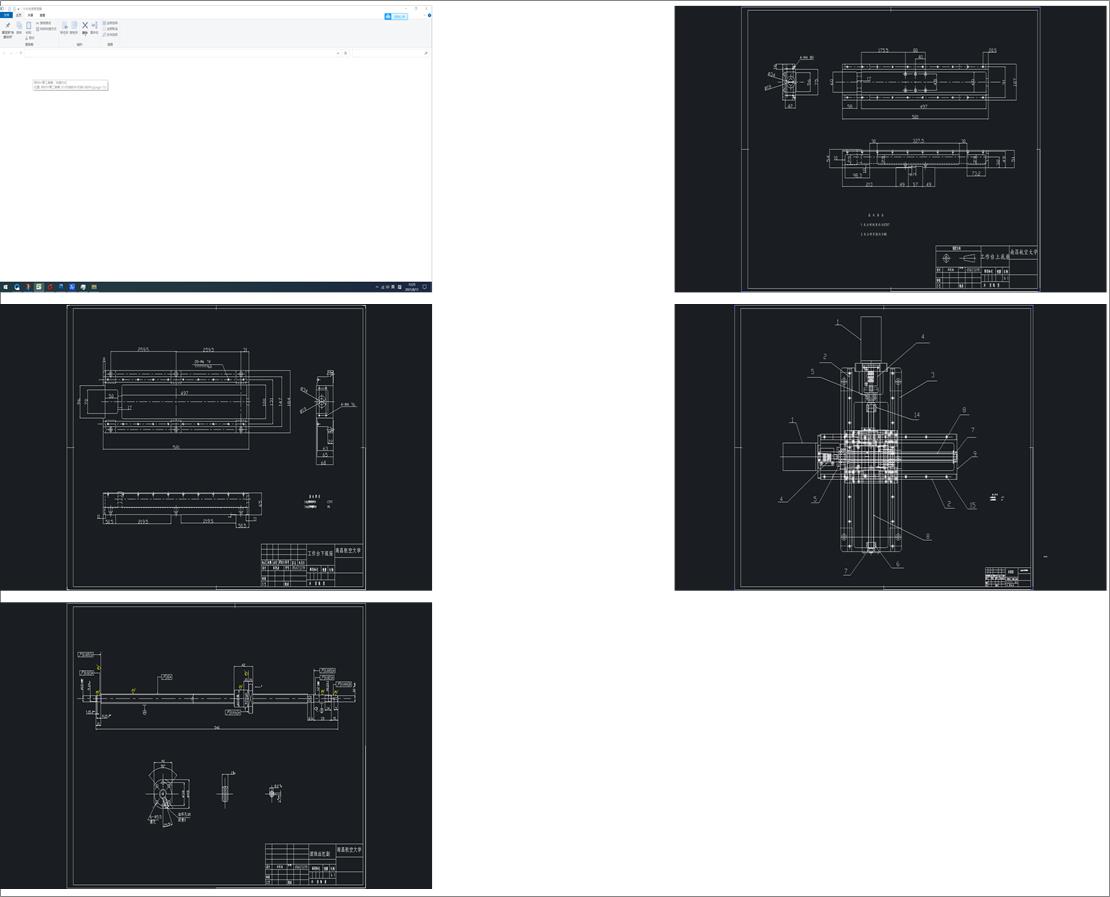Image resolution: width=1110 pixels, height=897 pixels.
Task: Click the blue cloud upload button in title bar
Action: 396,16
